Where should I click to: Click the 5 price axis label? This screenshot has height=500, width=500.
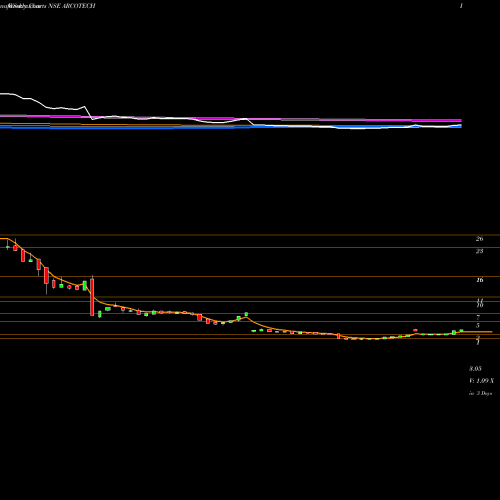pos(478,325)
